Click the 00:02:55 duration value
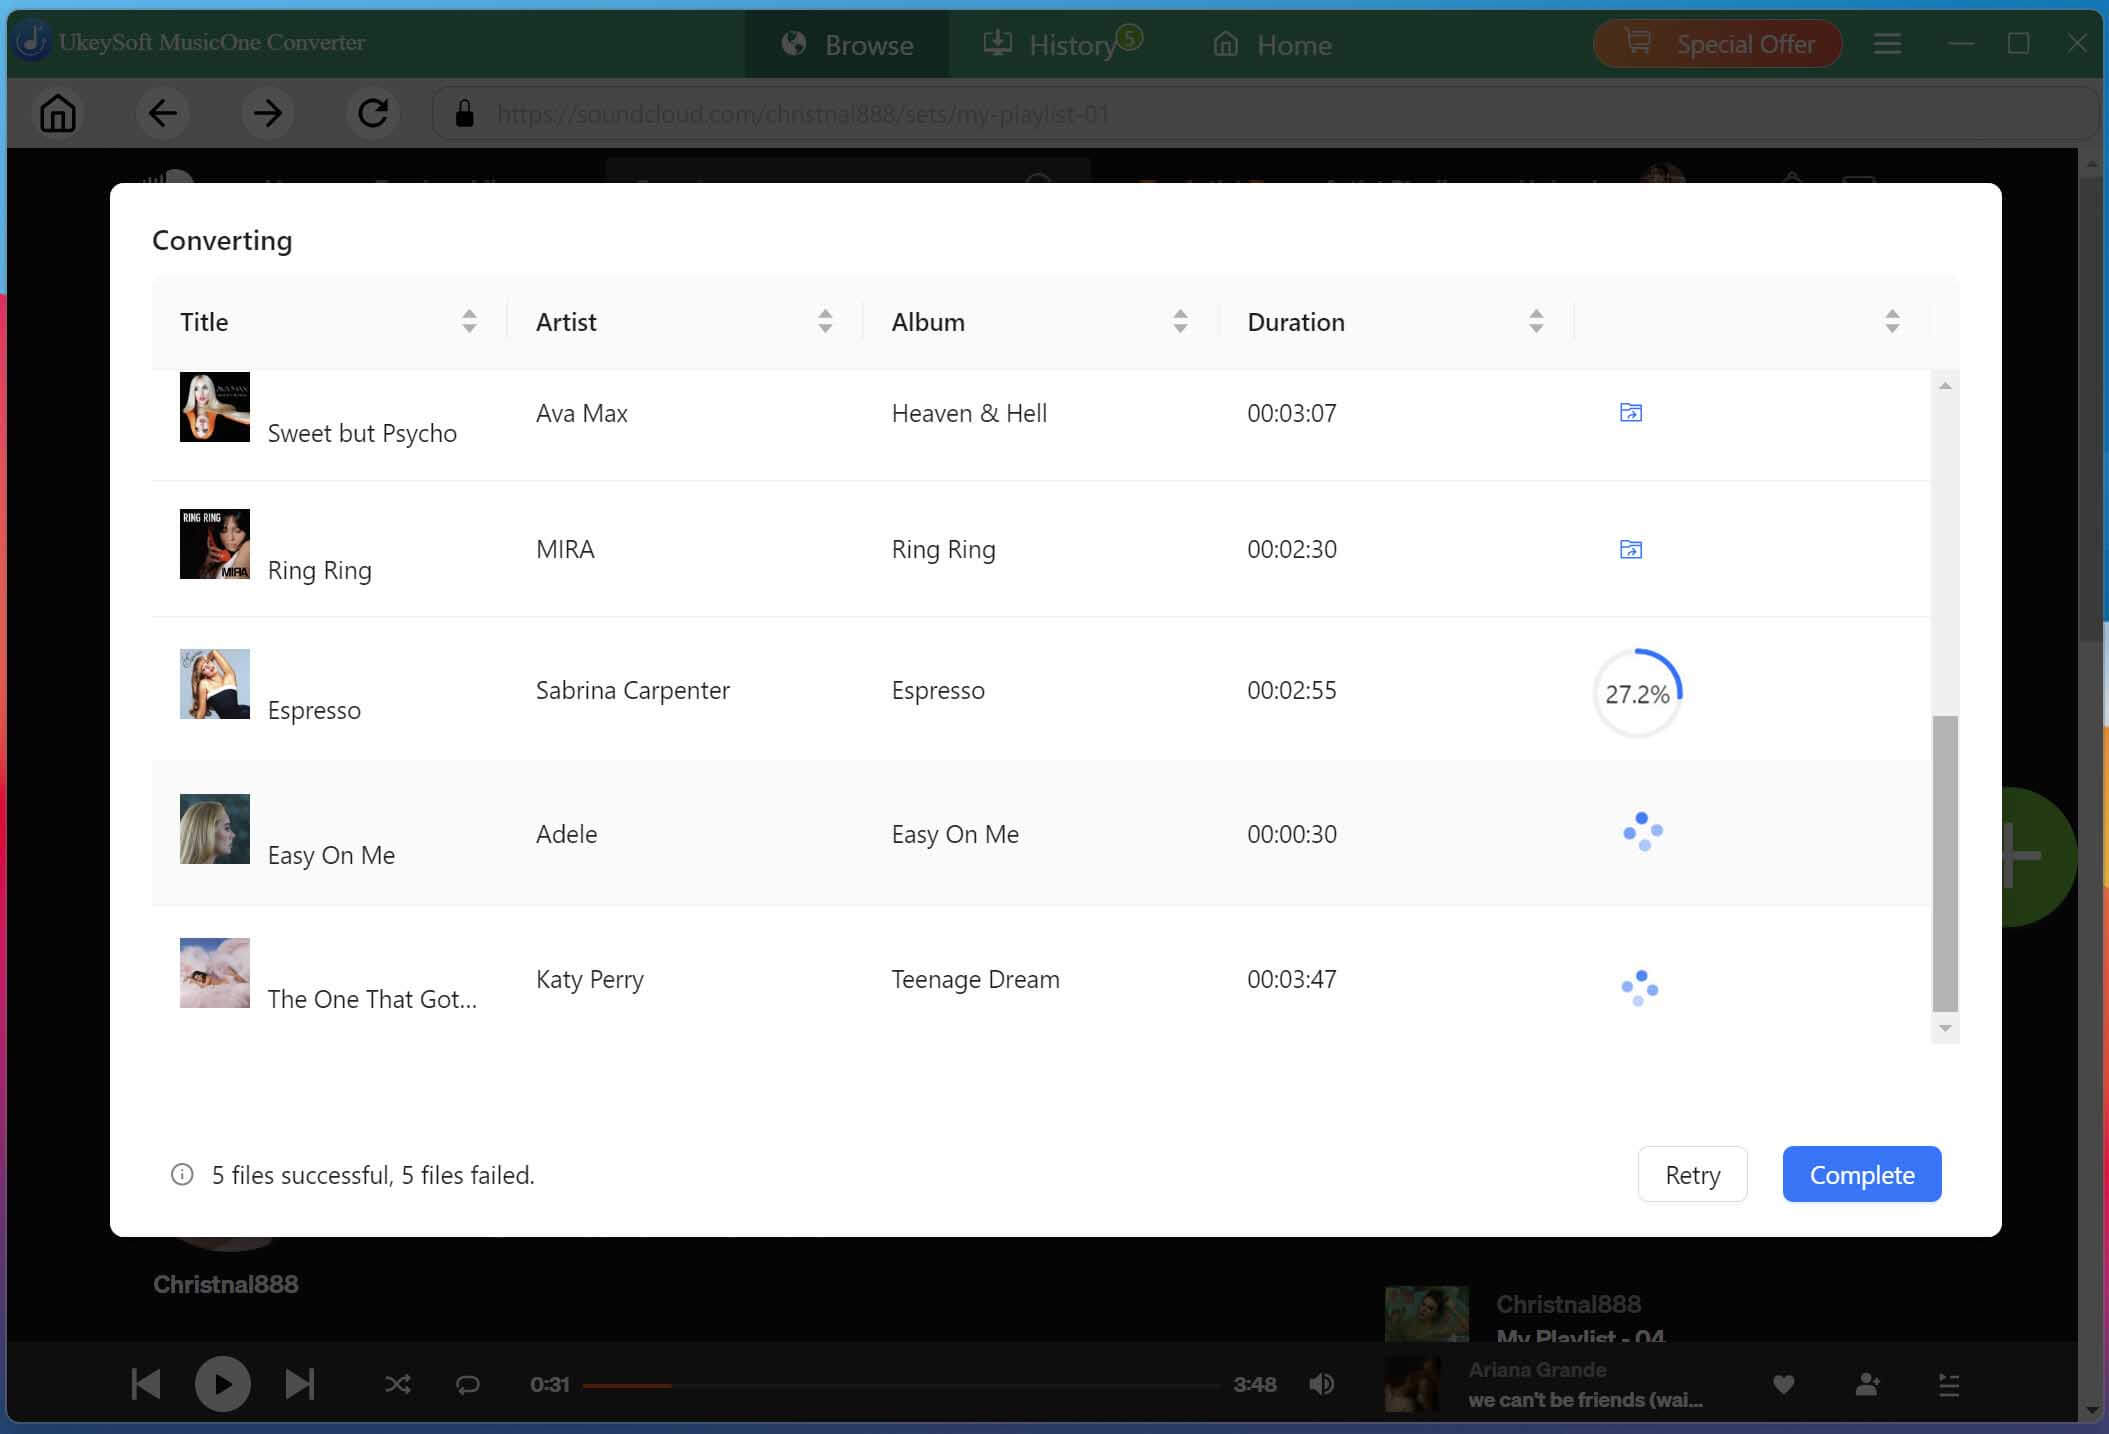Image resolution: width=2109 pixels, height=1434 pixels. click(1292, 690)
